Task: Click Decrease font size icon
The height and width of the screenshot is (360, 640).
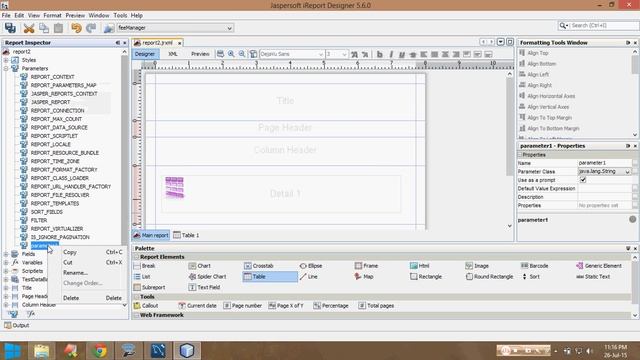Action: [365, 54]
